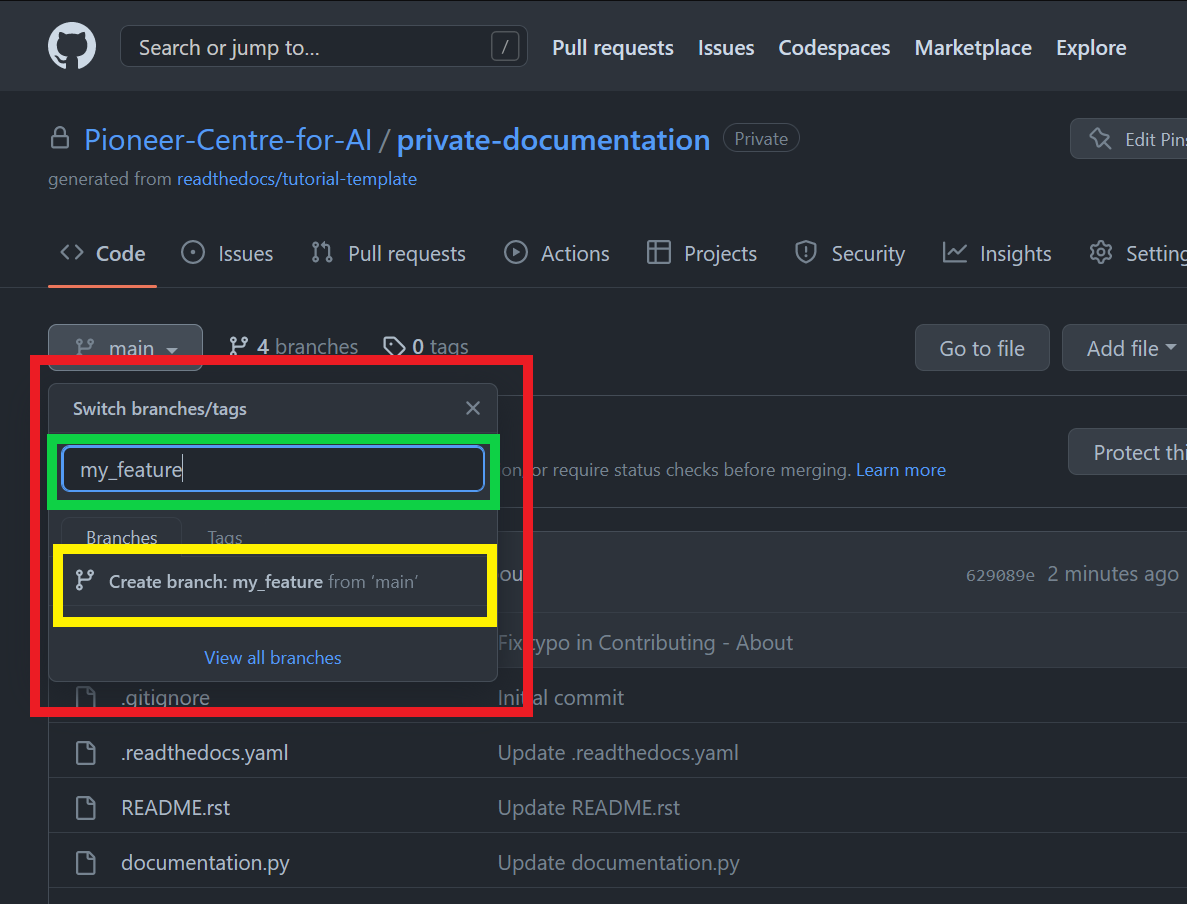Go to Pull requests in top navigation
Image resolution: width=1187 pixels, height=904 pixels.
click(612, 48)
